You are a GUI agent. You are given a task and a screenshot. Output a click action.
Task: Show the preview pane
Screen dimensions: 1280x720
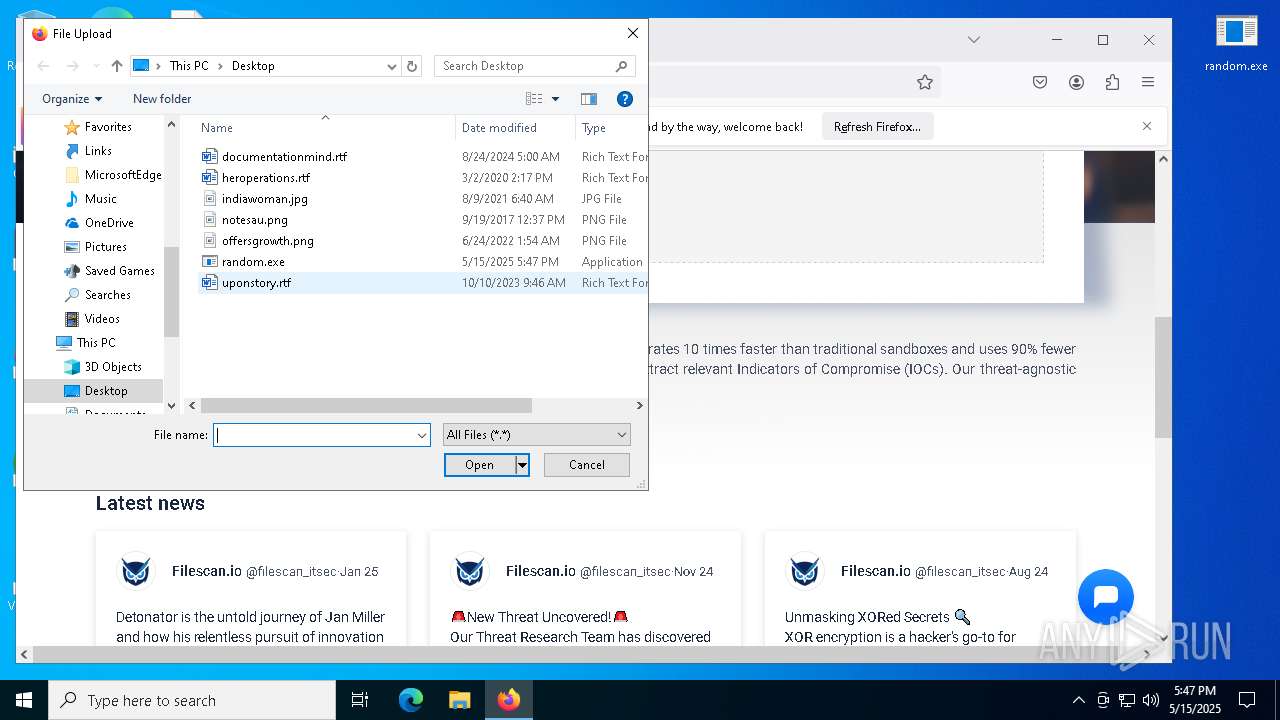[589, 99]
